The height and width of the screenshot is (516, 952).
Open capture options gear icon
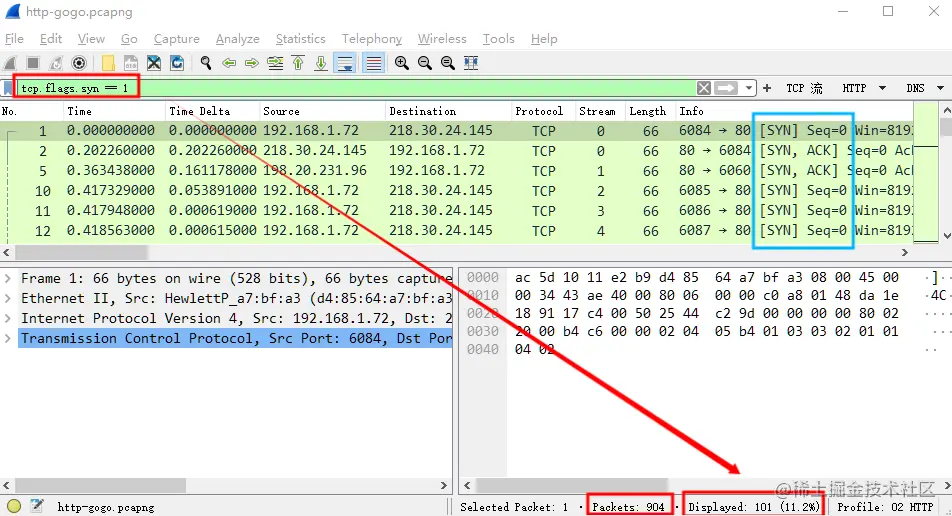coord(79,63)
